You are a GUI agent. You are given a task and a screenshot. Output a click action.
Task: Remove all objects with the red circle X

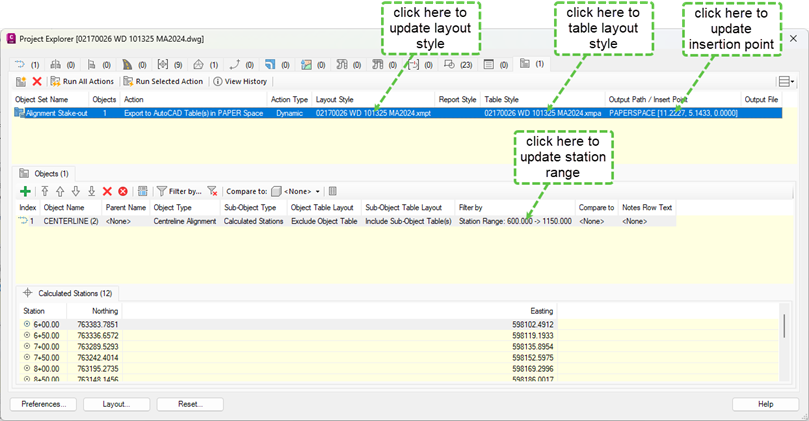coord(123,191)
